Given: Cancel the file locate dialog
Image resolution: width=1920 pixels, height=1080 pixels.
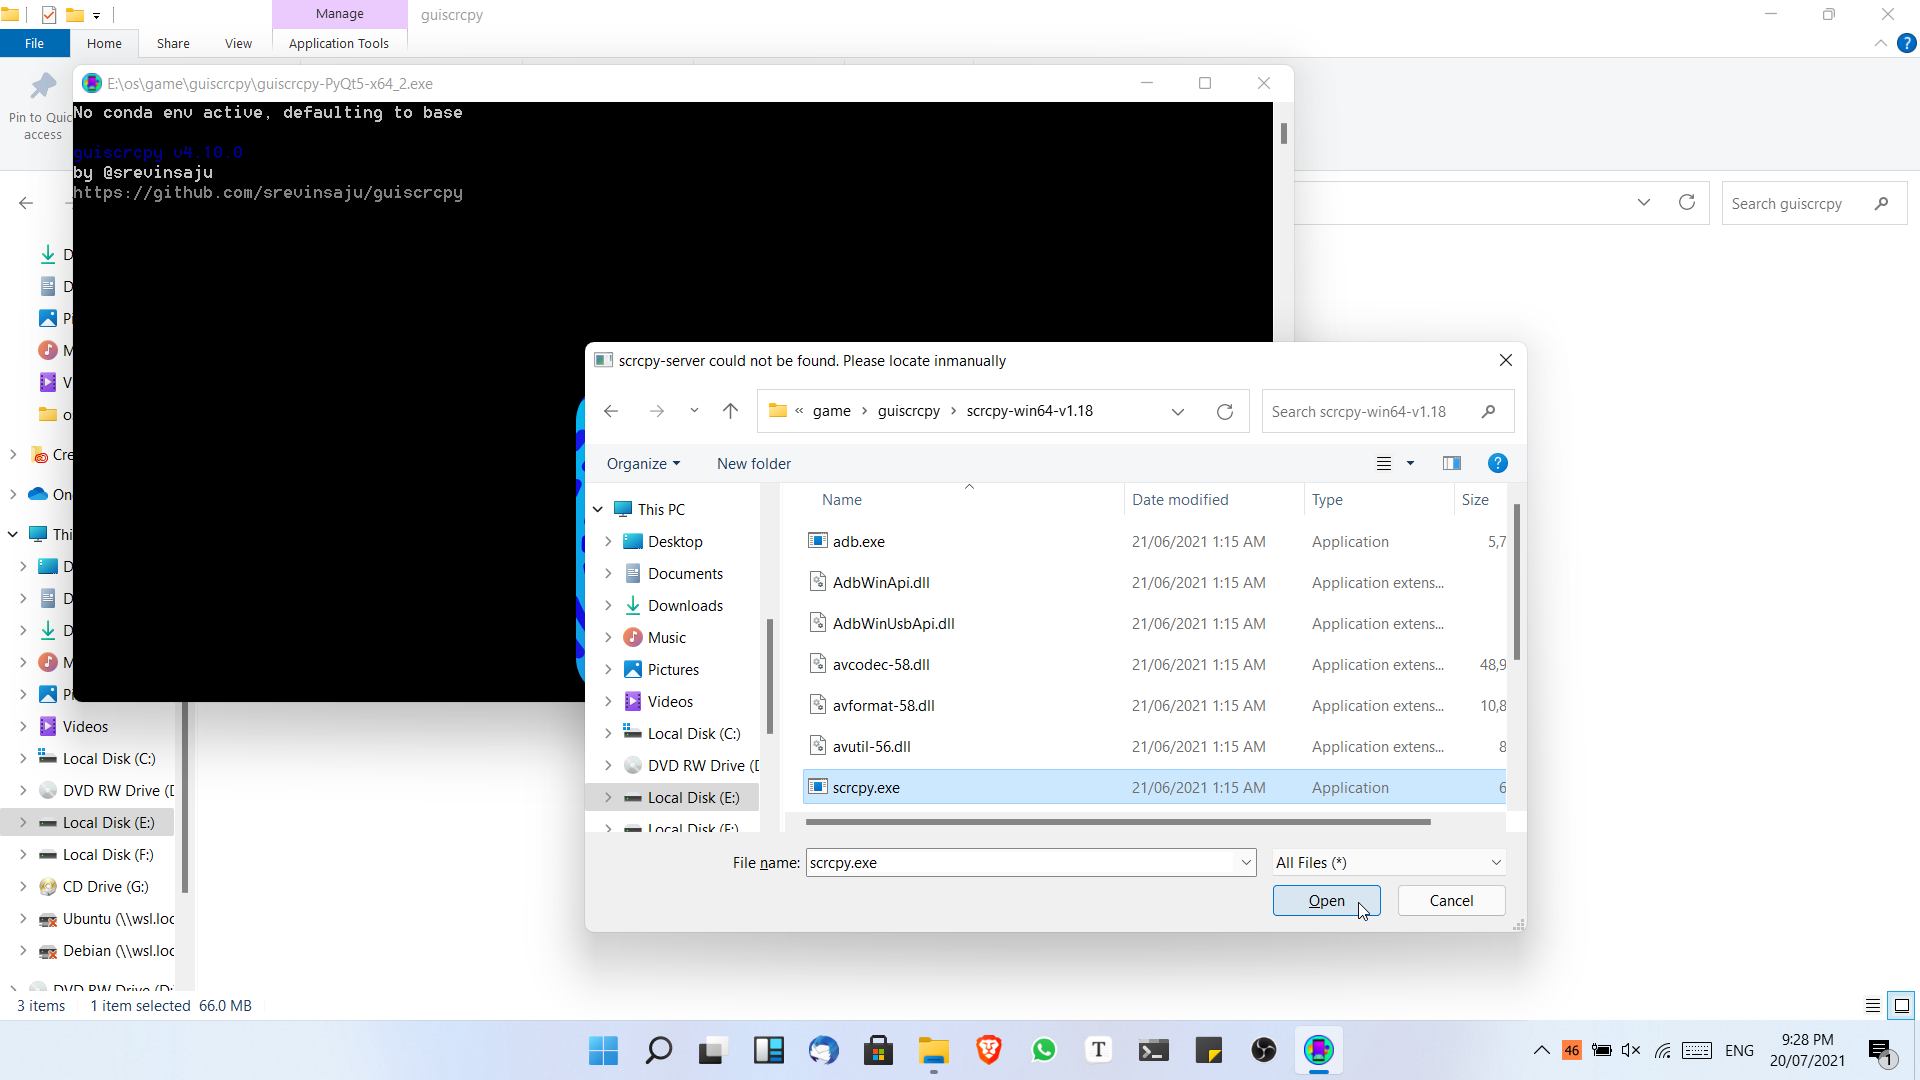Looking at the screenshot, I should tap(1451, 900).
